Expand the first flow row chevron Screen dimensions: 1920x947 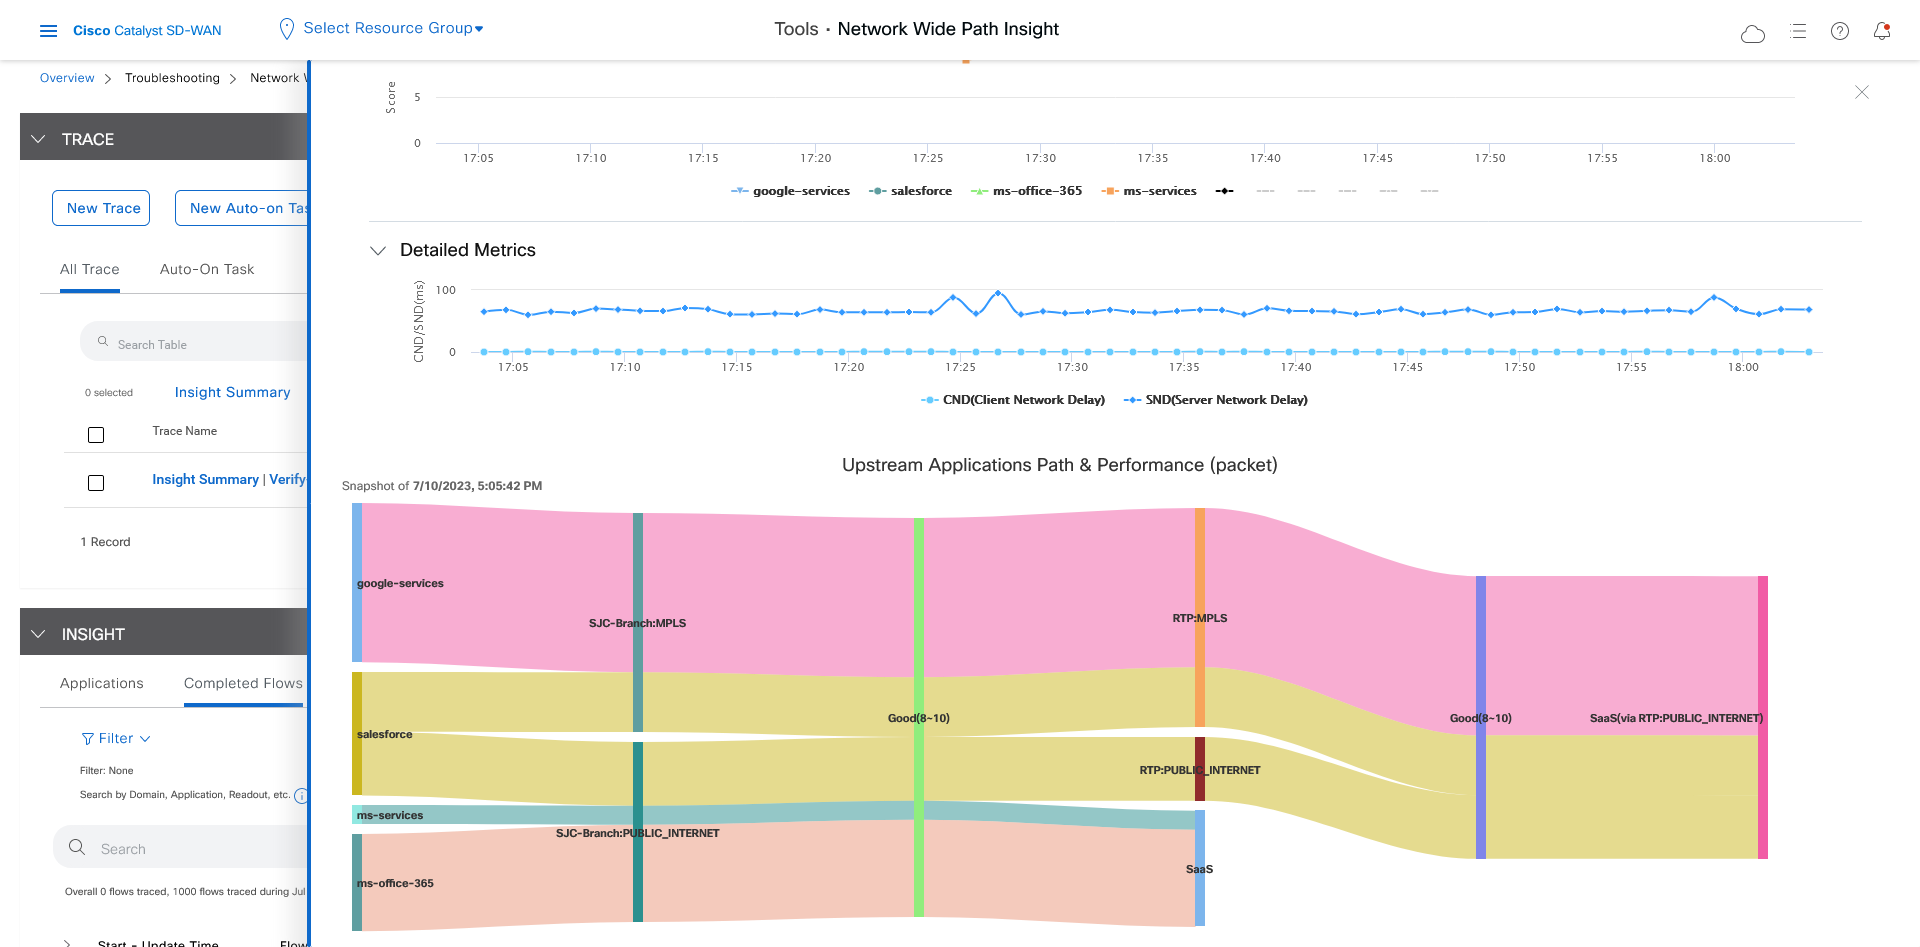pyautogui.click(x=67, y=943)
